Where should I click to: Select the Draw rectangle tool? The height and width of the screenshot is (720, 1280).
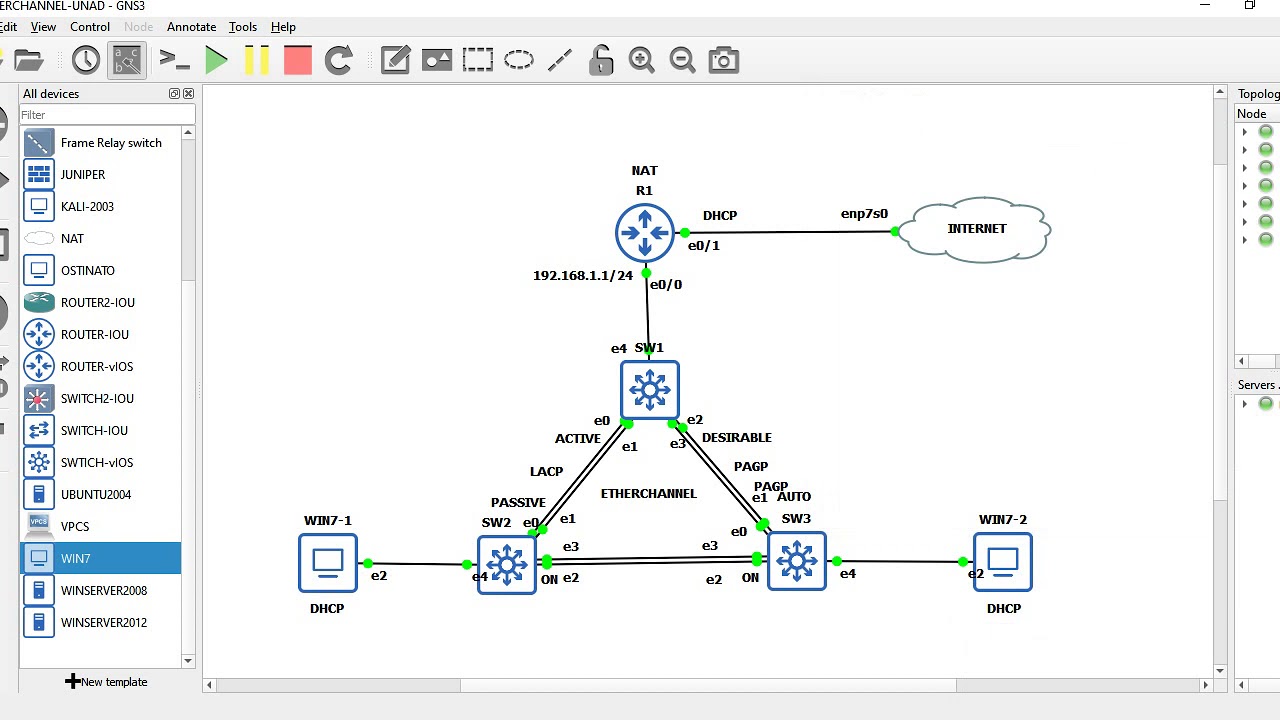(478, 61)
